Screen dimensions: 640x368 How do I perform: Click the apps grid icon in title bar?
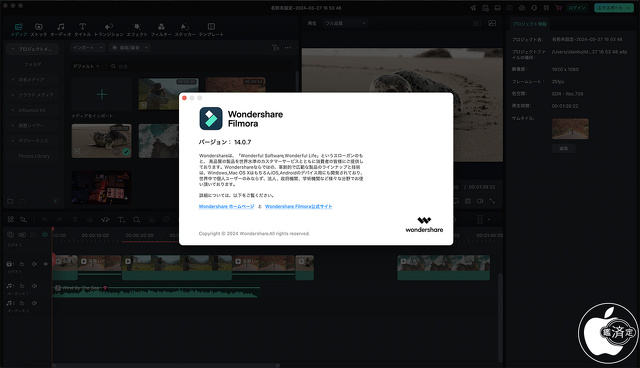pyautogui.click(x=546, y=8)
